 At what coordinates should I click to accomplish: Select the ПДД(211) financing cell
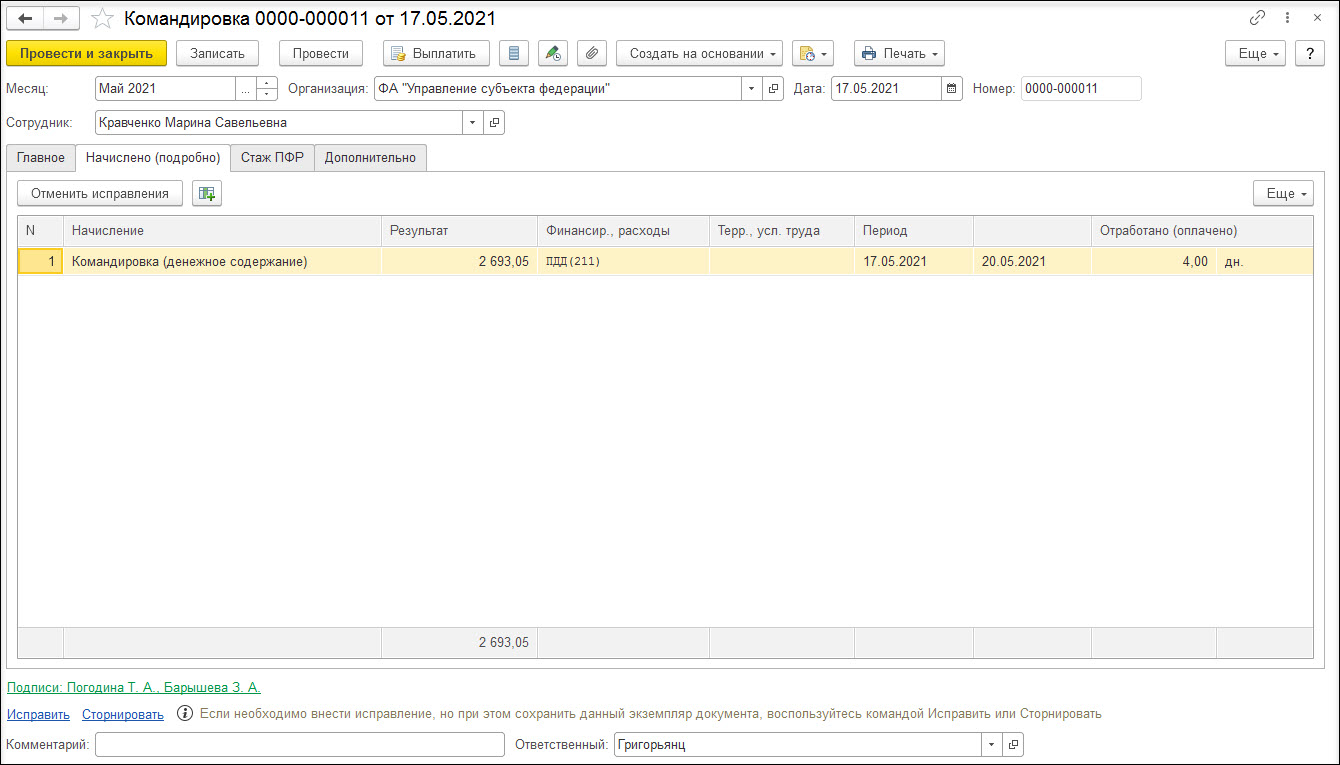[623, 261]
